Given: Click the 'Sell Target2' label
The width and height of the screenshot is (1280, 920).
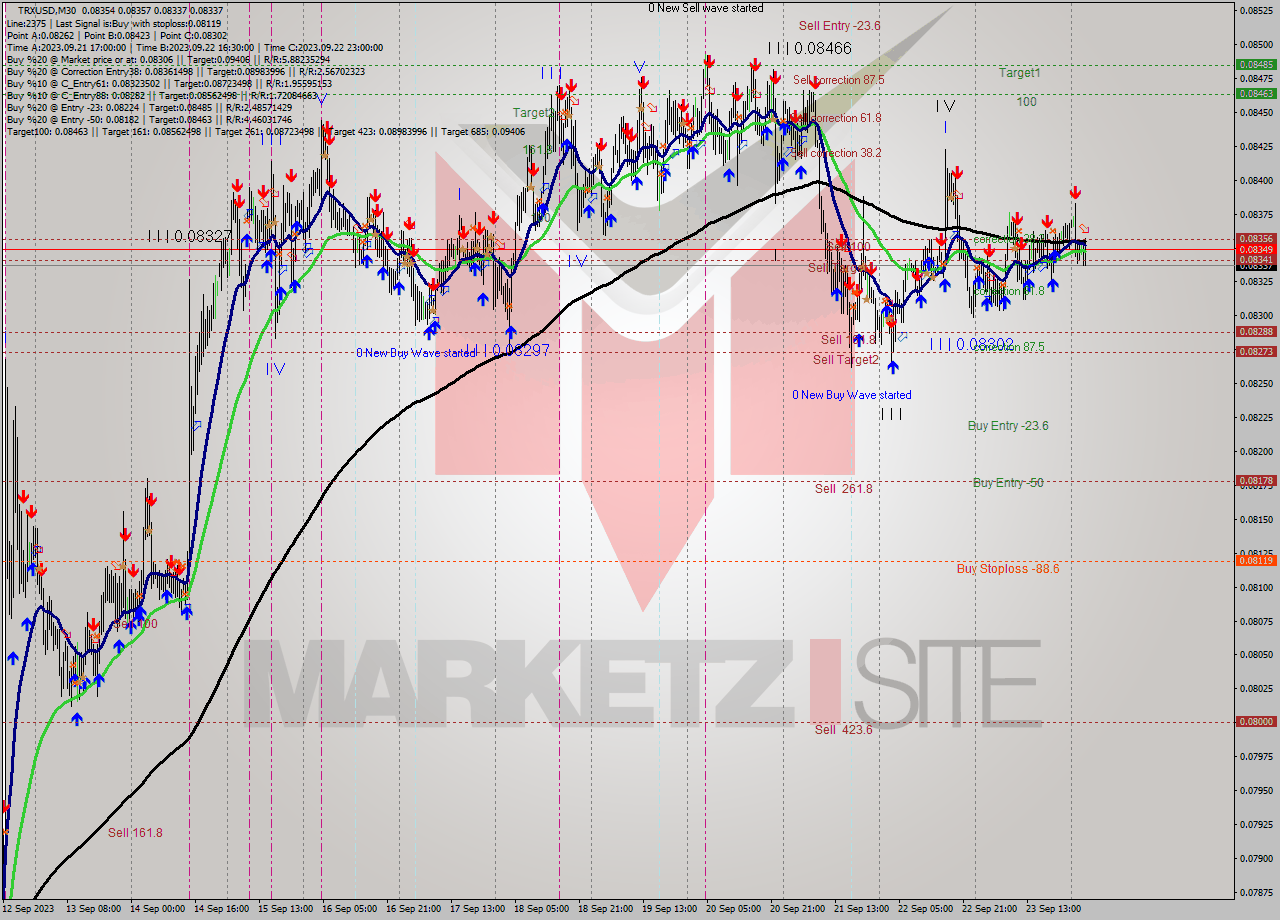Looking at the screenshot, I should (x=845, y=360).
